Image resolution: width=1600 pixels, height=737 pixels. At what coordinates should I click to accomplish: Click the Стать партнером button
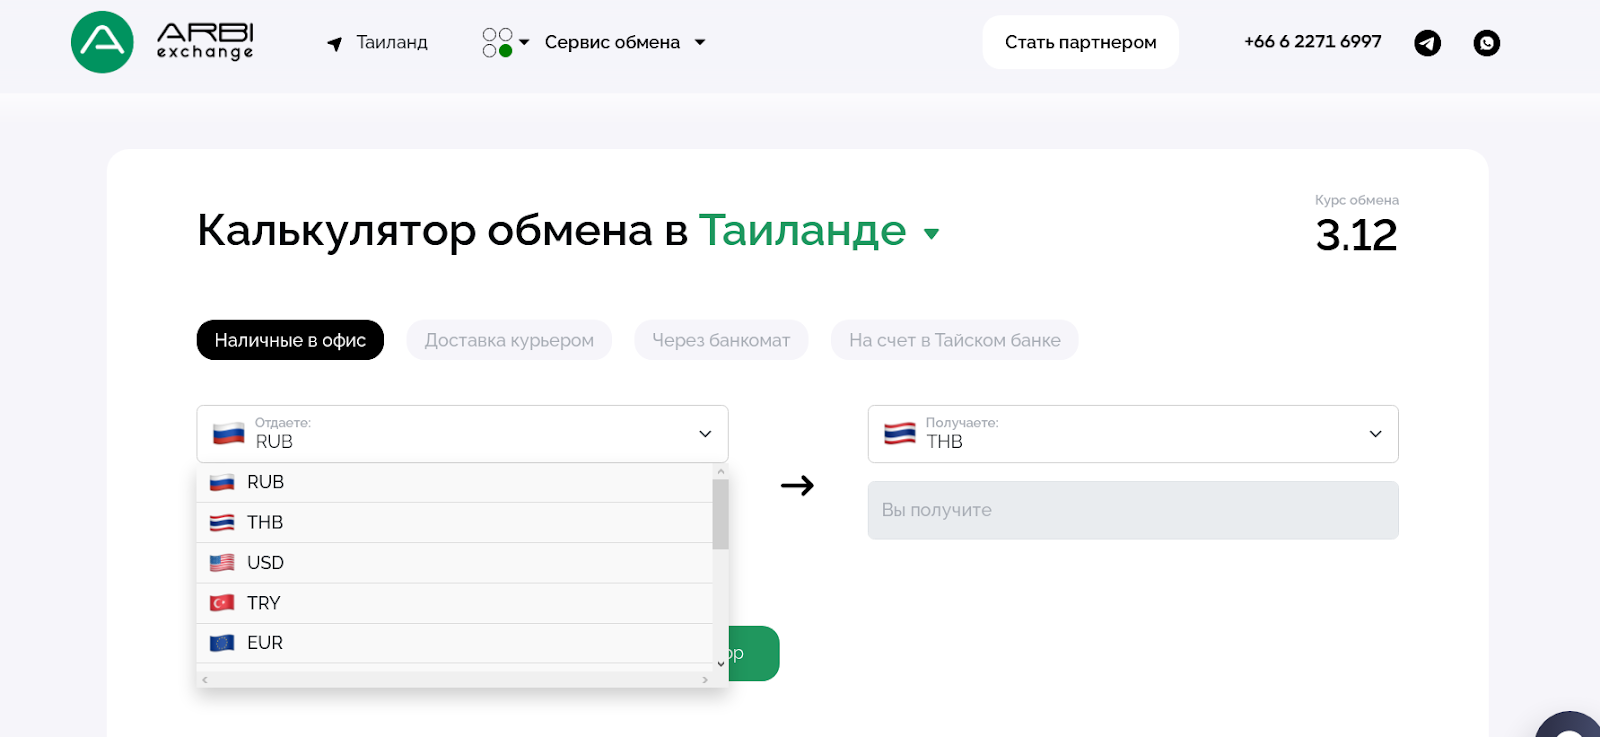tap(1080, 42)
